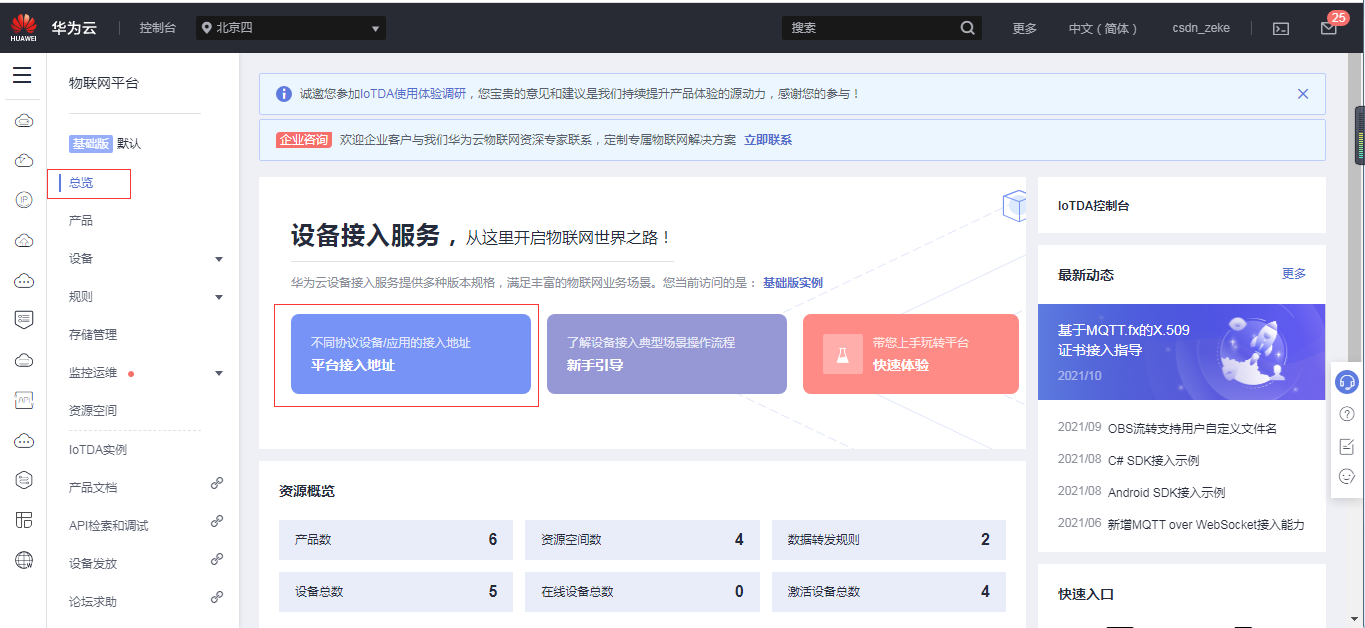Open the C# SDK接入示例 news item
The height and width of the screenshot is (628, 1365).
tap(1153, 460)
